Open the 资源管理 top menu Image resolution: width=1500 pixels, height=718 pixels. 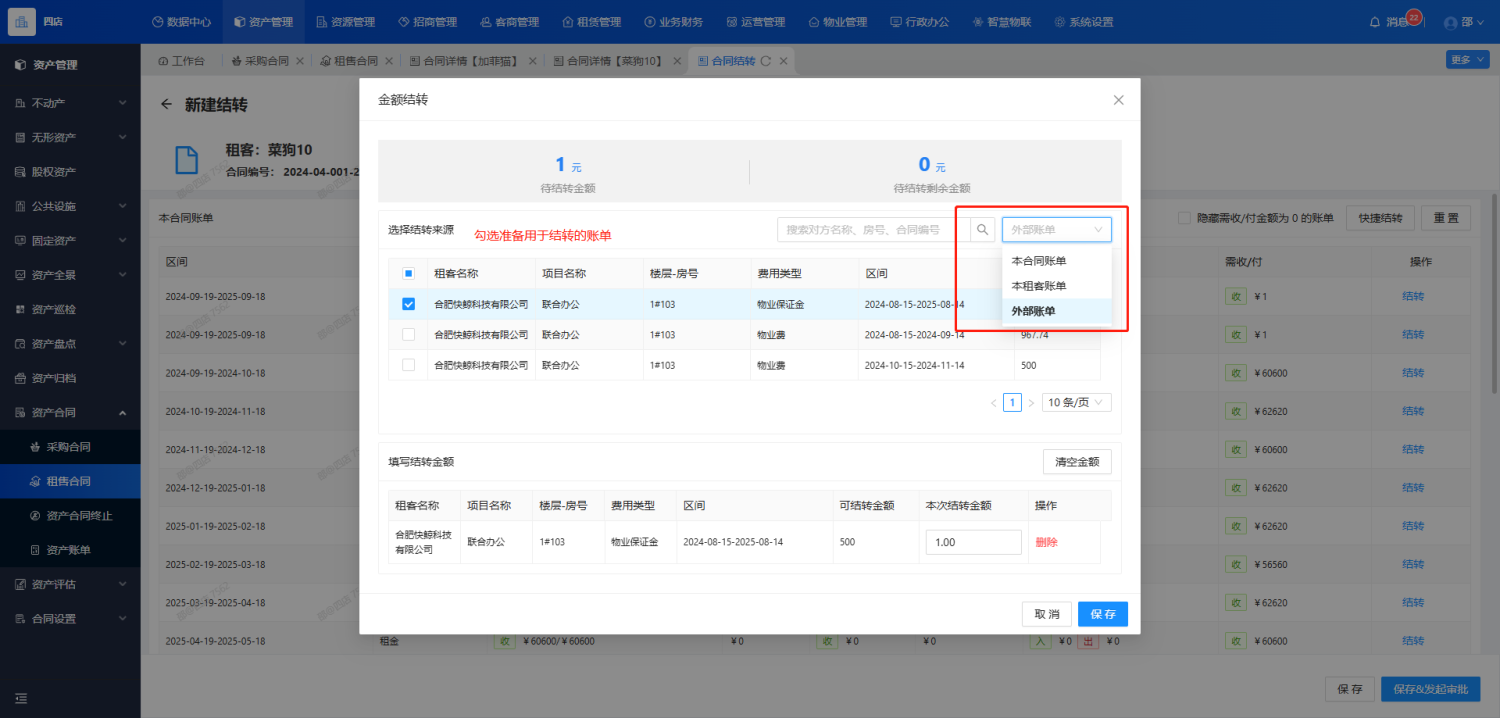(x=345, y=22)
